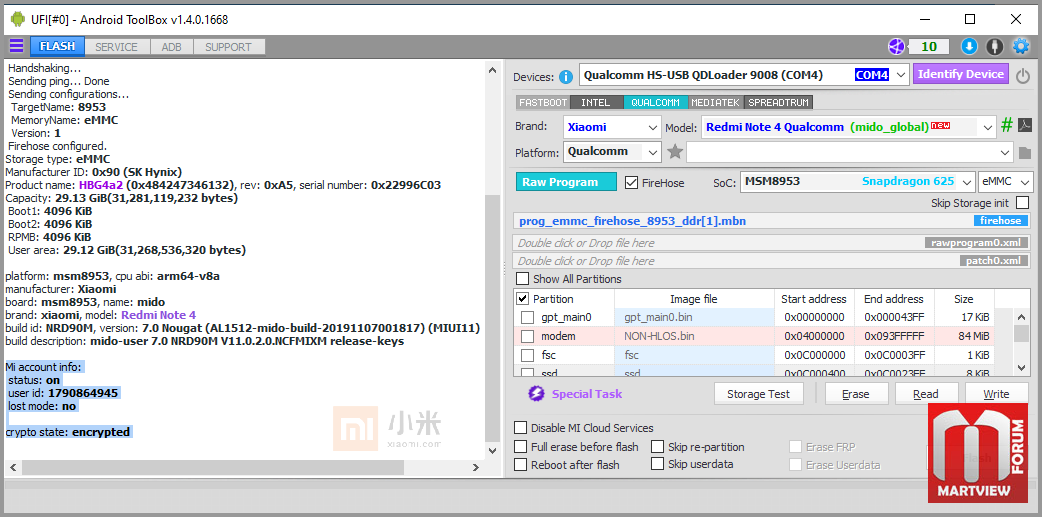Select the MEDIATEK platform tab
Image resolution: width=1042 pixels, height=517 pixels.
point(716,103)
